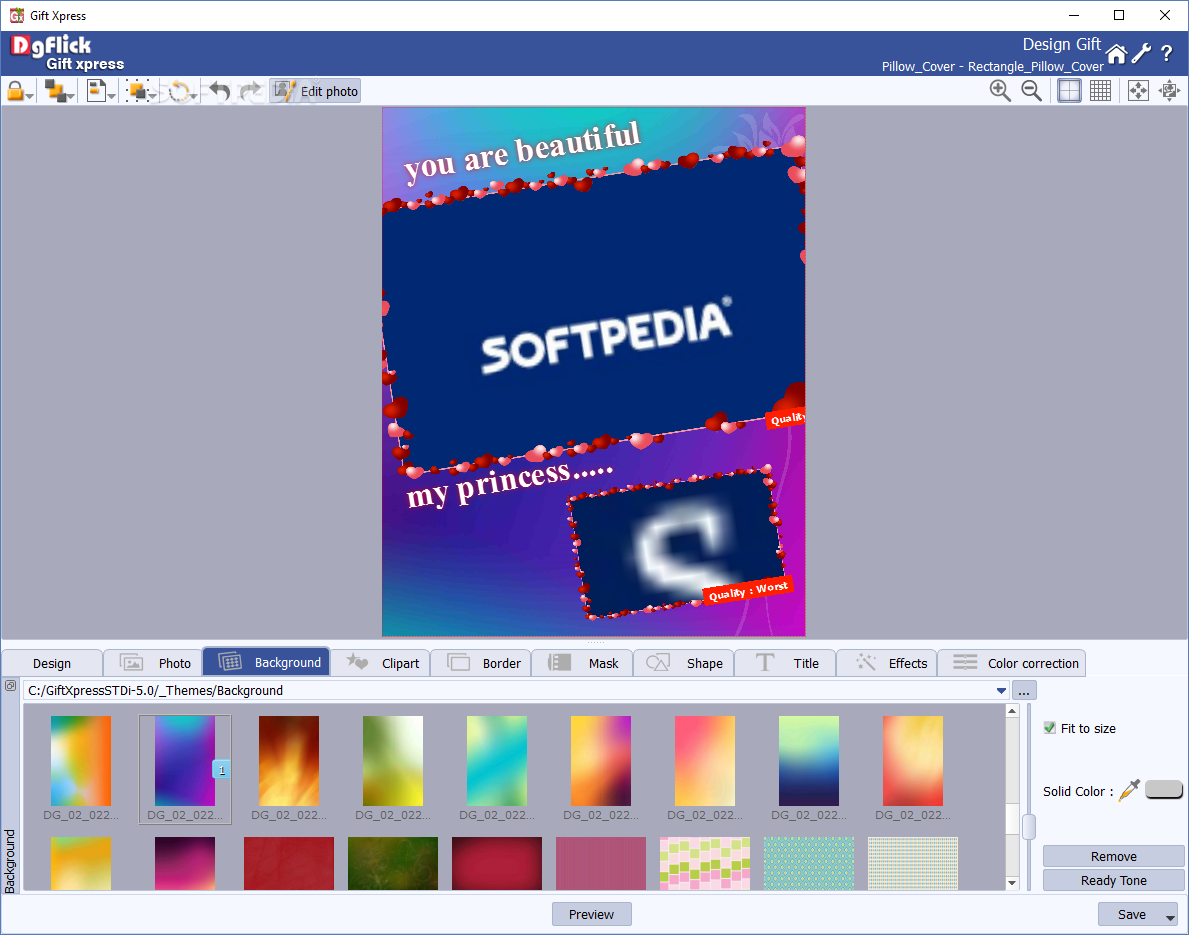The height and width of the screenshot is (935, 1189).
Task: Expand the rotate dropdown arrow
Action: coord(194,96)
